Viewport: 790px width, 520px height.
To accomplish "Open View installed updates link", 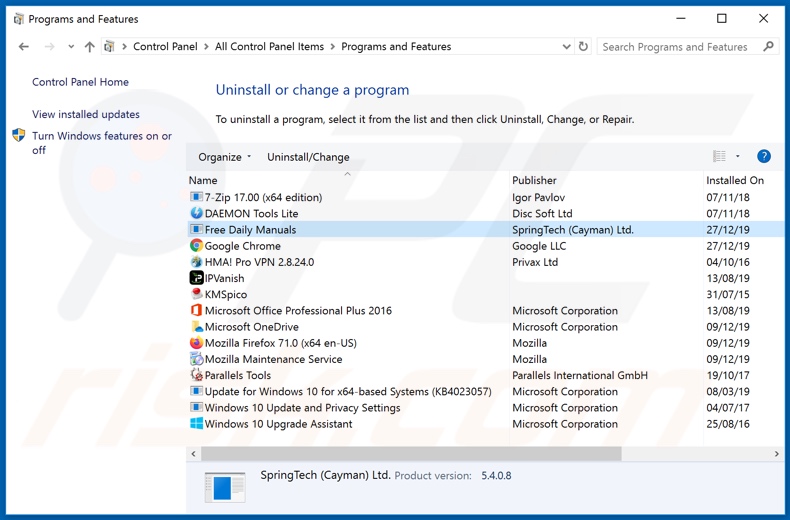I will pos(86,114).
